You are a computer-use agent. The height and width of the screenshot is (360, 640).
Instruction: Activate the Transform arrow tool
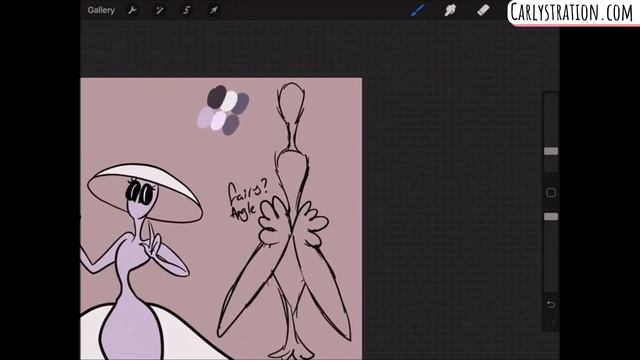tap(214, 10)
